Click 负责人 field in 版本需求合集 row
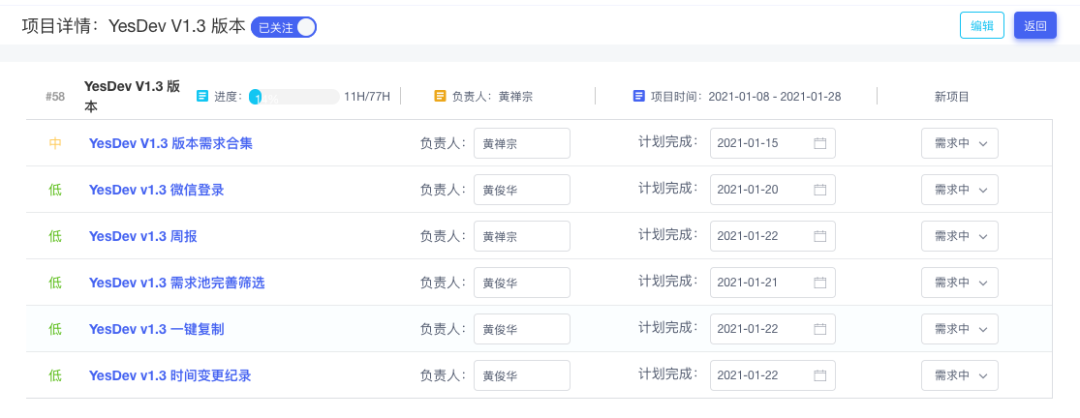The width and height of the screenshot is (1080, 418). [x=522, y=143]
